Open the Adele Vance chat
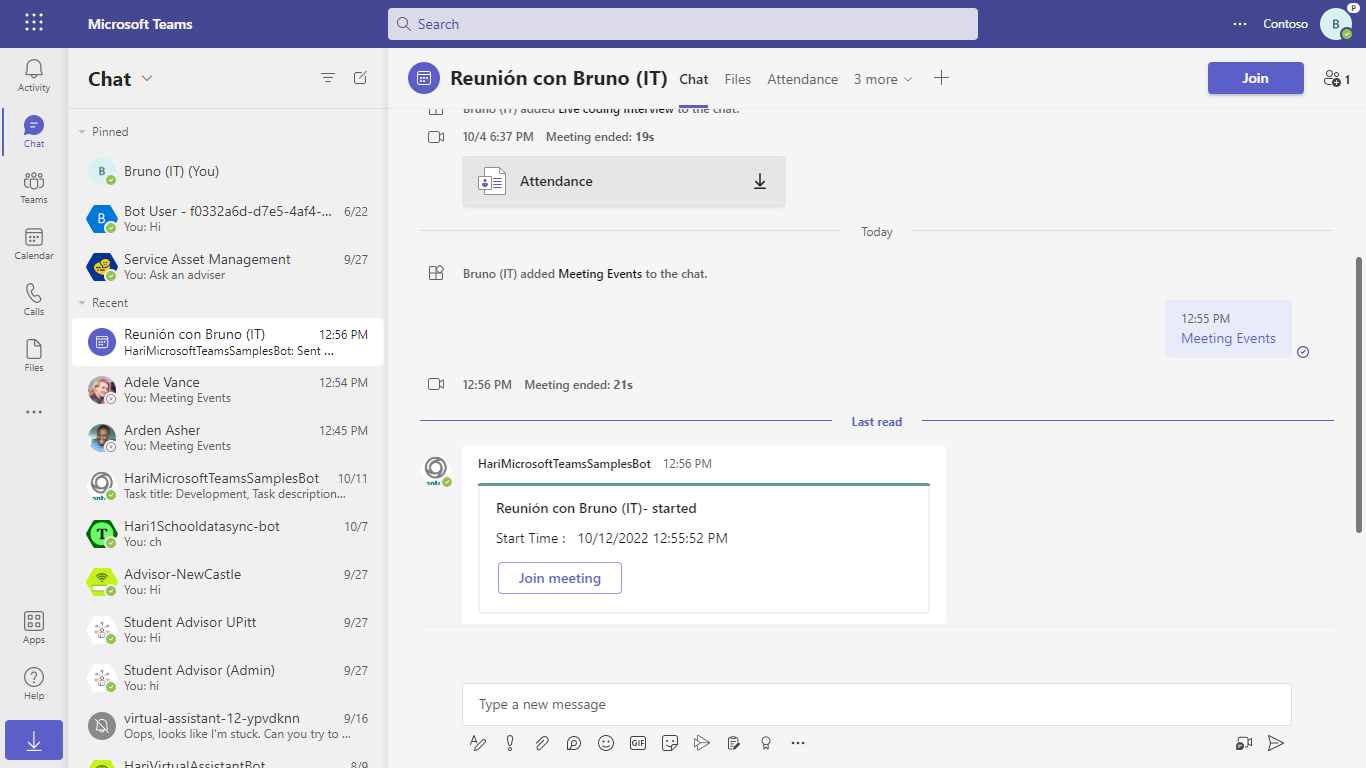1366x768 pixels. (228, 390)
